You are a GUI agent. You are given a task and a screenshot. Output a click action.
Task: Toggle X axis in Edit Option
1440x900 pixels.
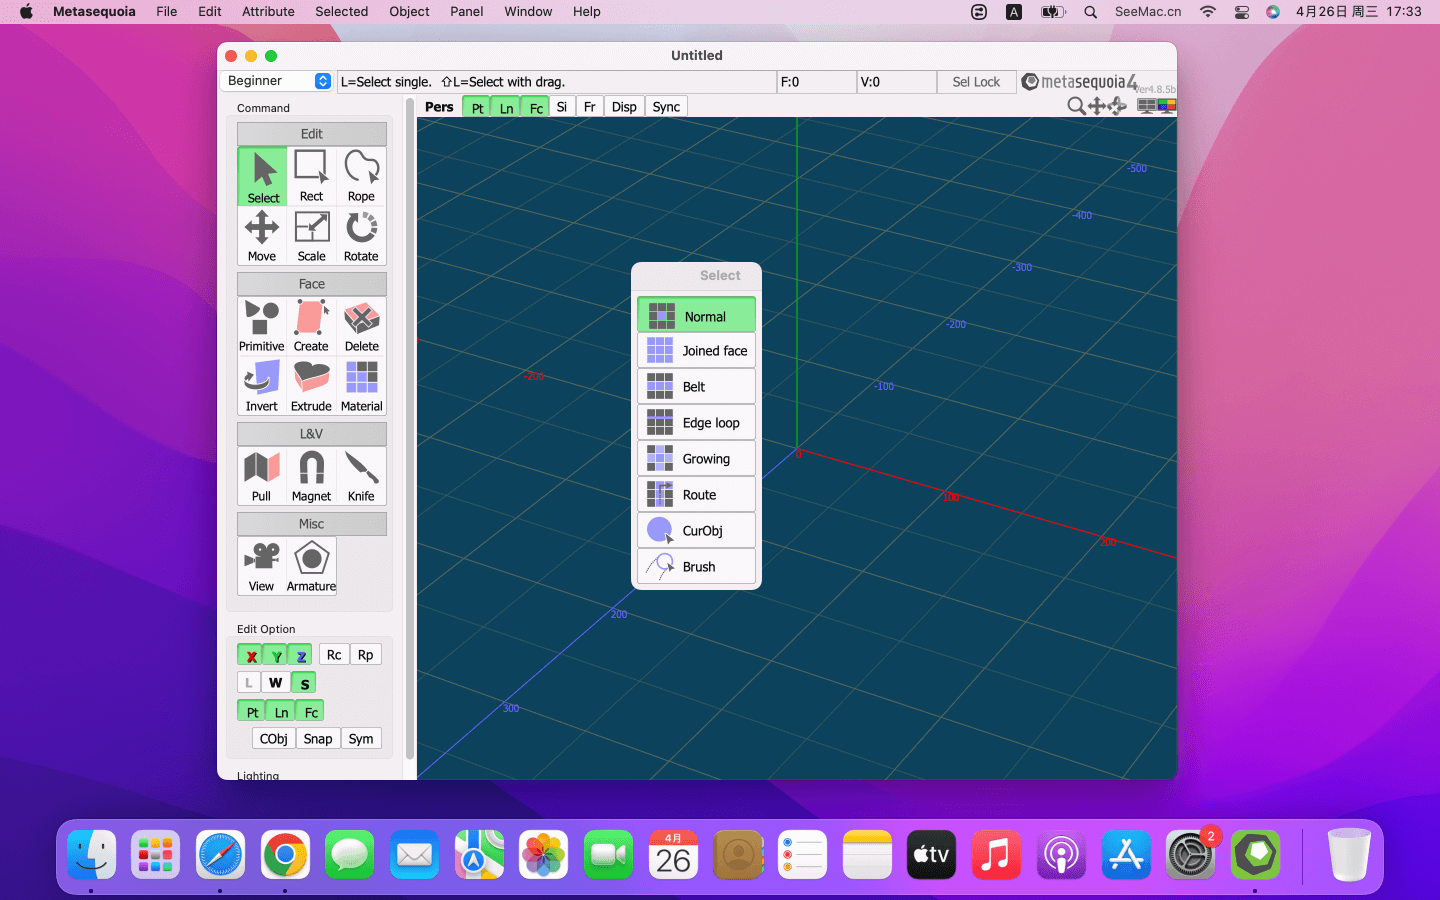coord(250,655)
